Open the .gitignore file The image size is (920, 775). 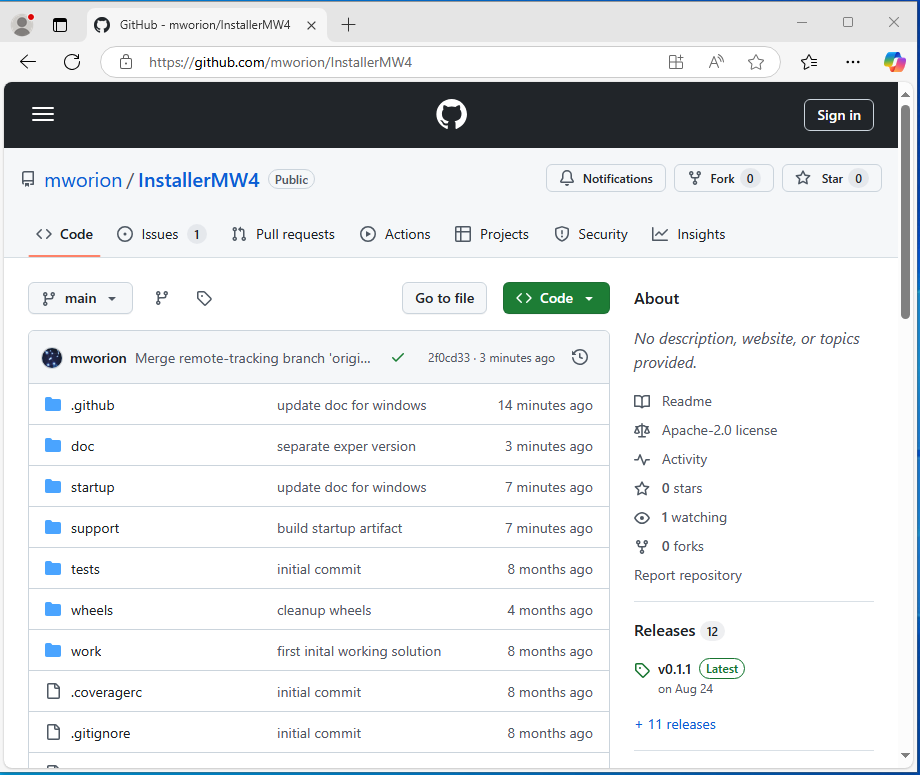point(100,733)
